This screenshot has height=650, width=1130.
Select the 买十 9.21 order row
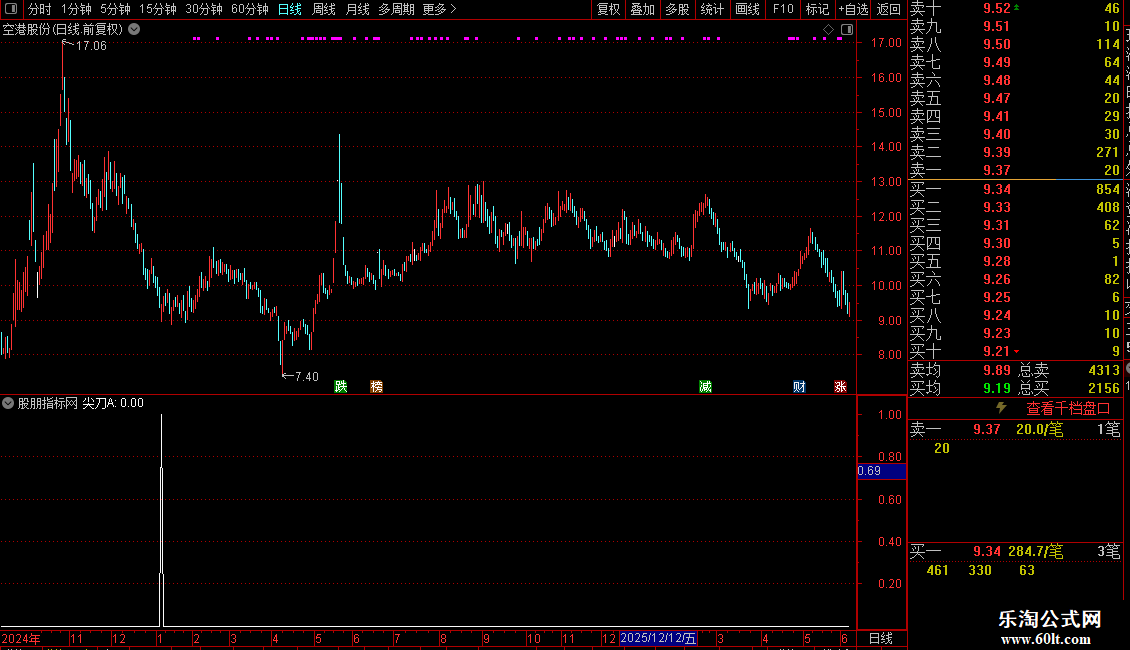pos(1015,351)
